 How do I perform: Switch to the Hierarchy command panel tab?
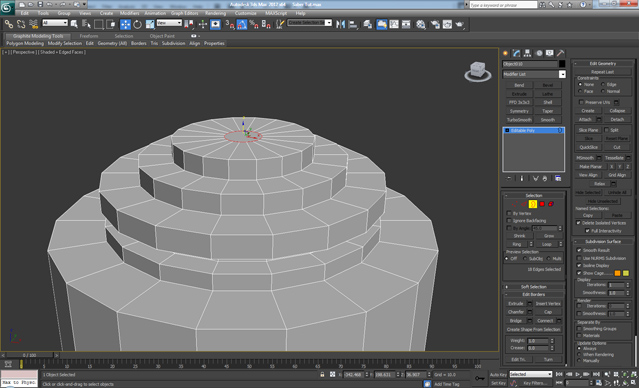(528, 53)
